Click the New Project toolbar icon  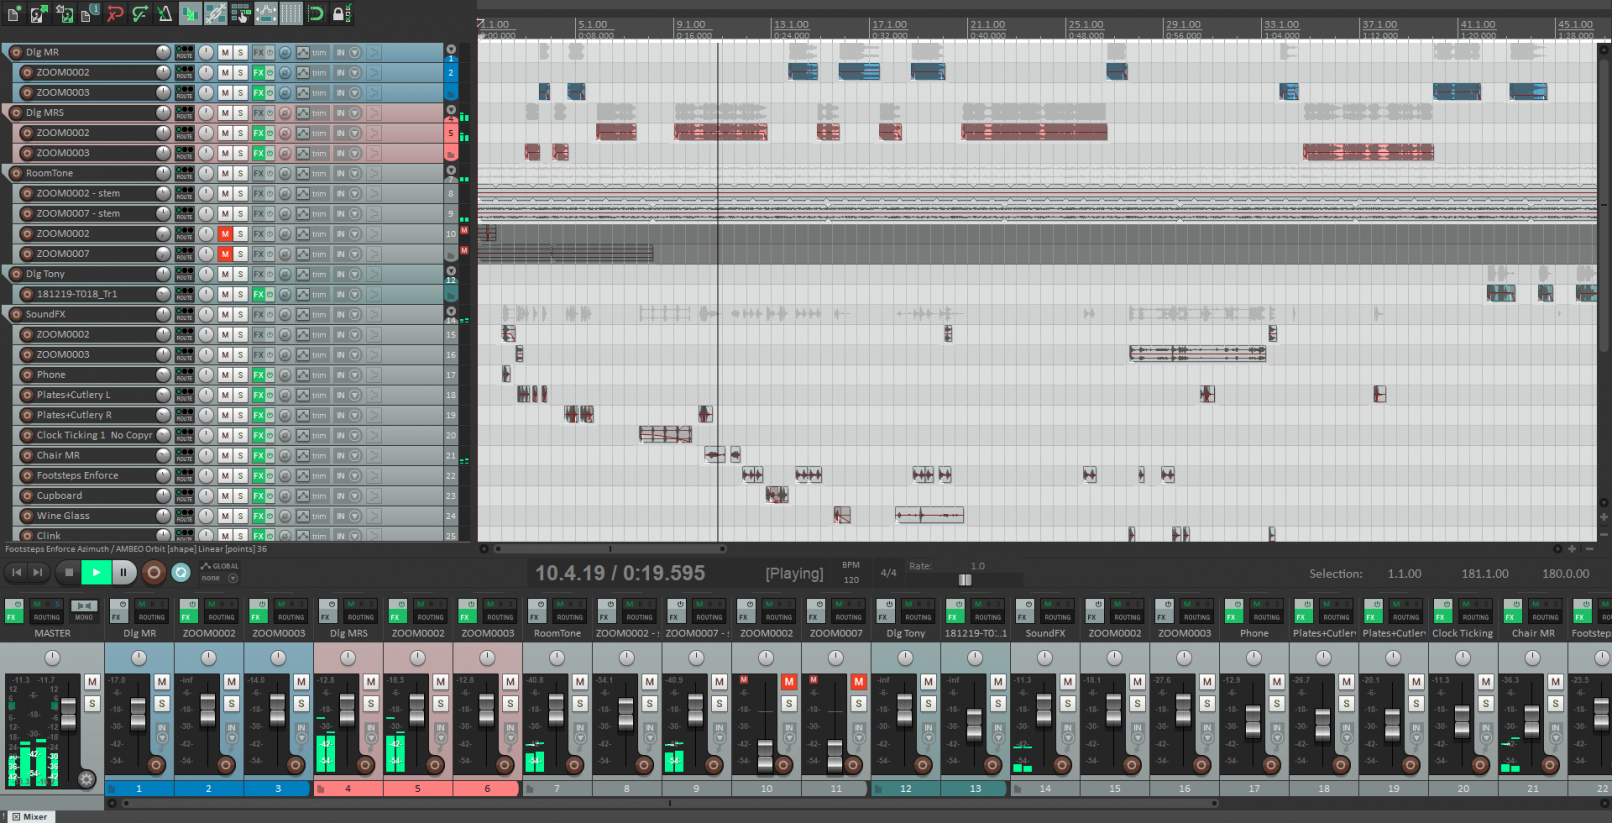pyautogui.click(x=14, y=14)
